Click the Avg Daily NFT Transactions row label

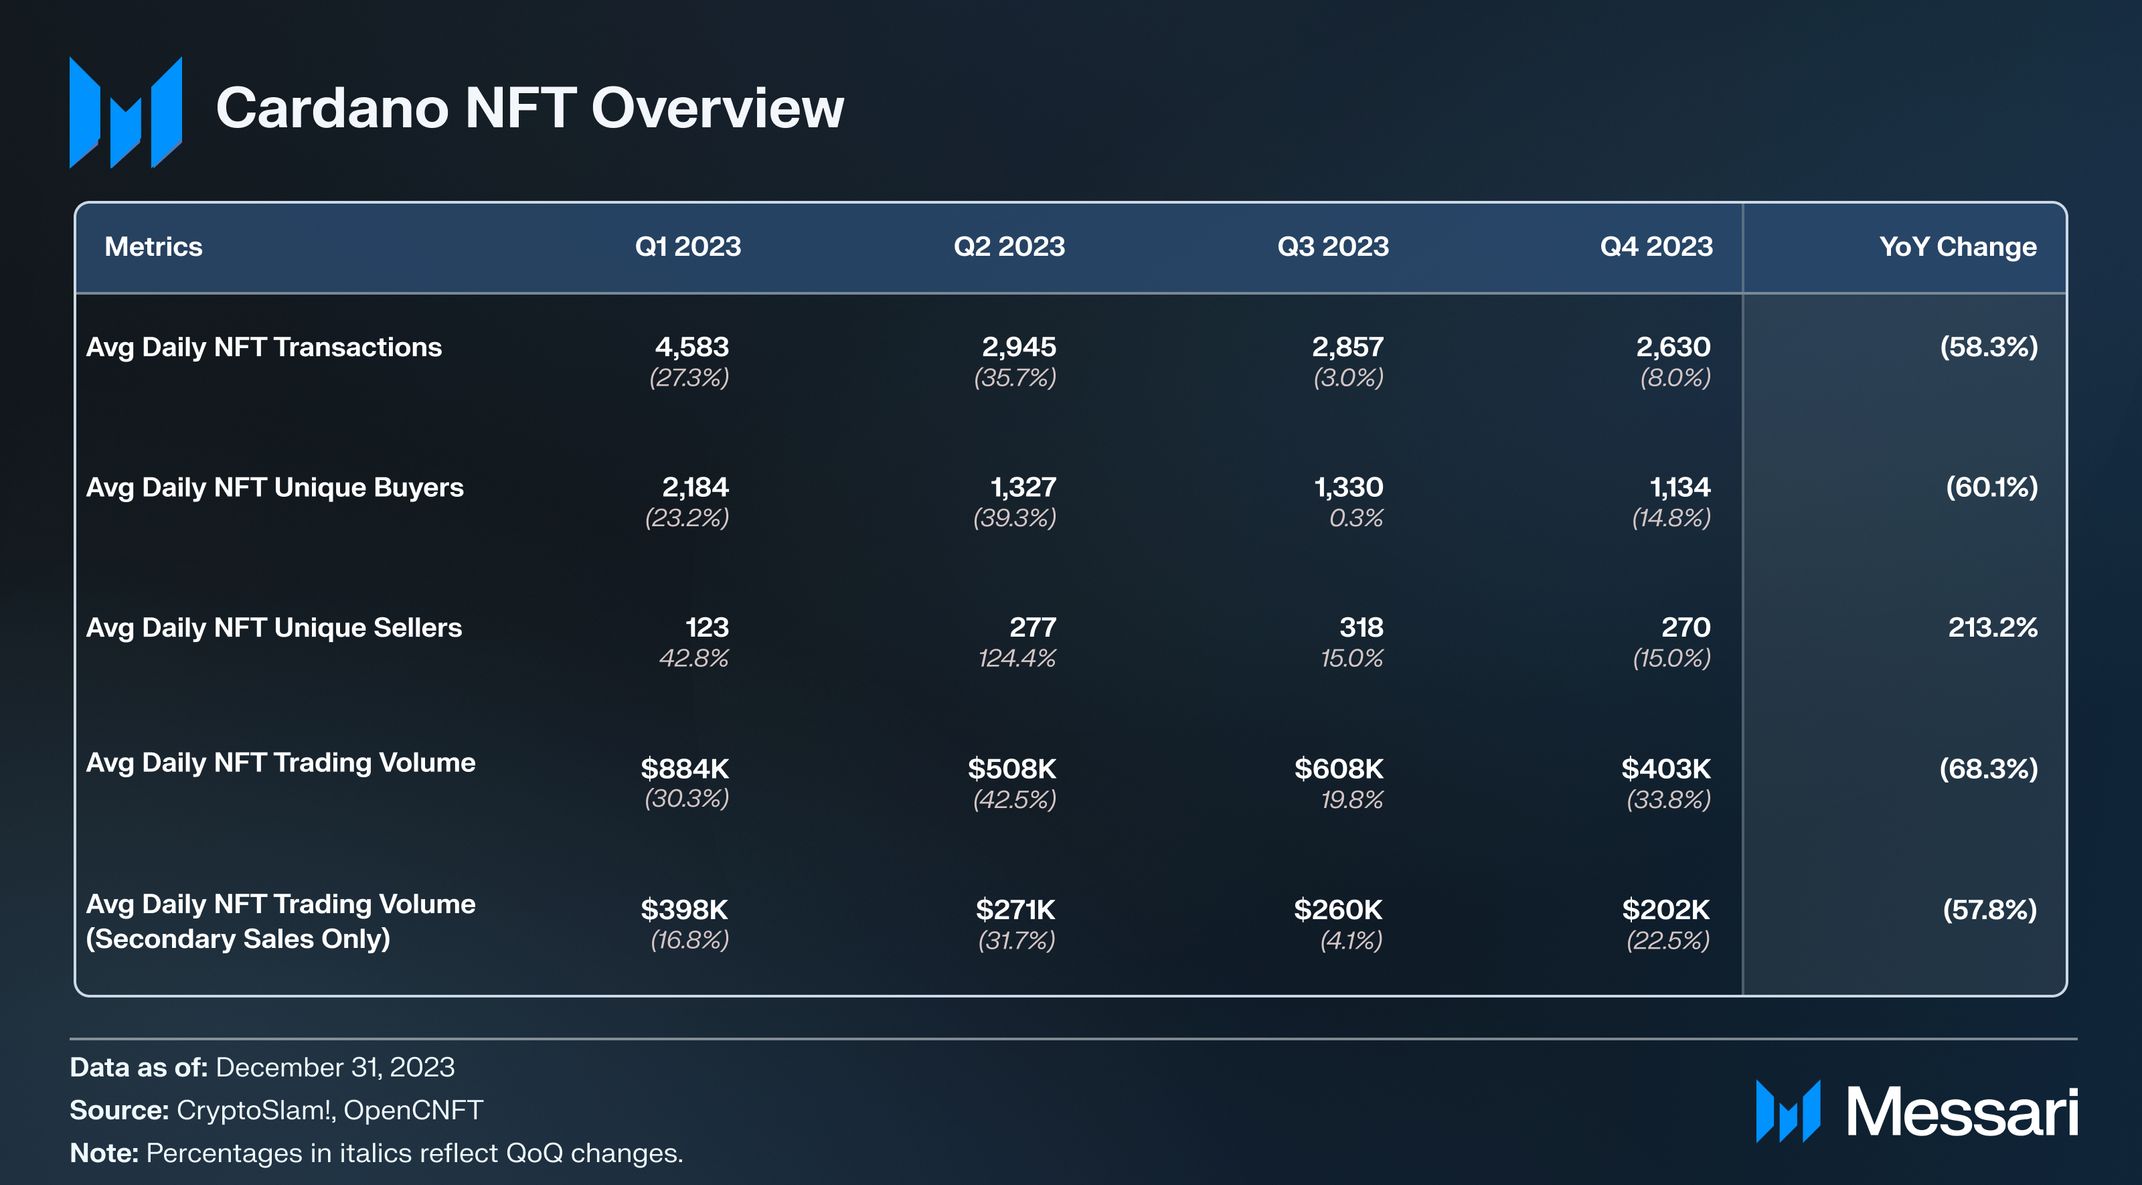(x=263, y=347)
